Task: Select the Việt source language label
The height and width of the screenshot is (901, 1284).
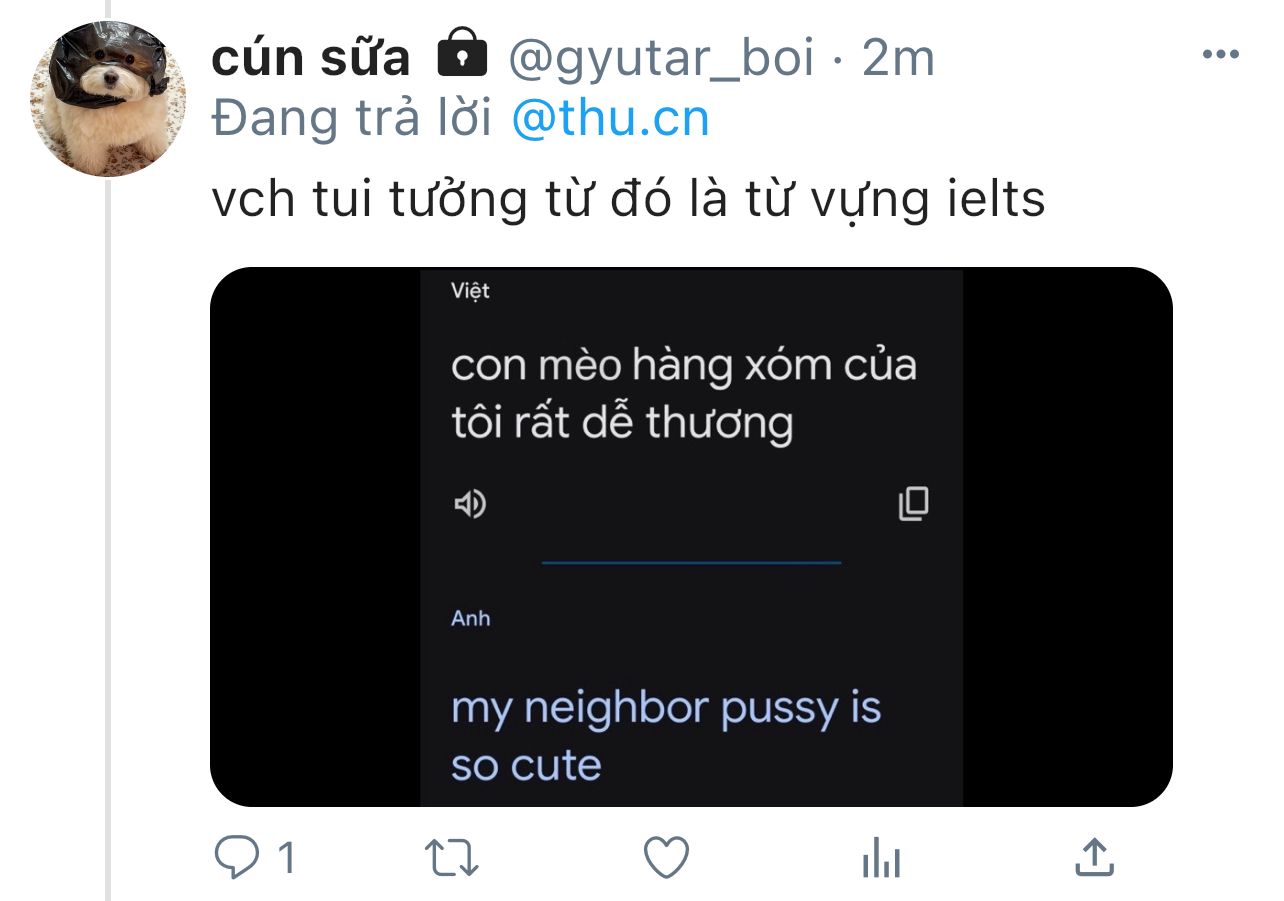Action: tap(470, 292)
